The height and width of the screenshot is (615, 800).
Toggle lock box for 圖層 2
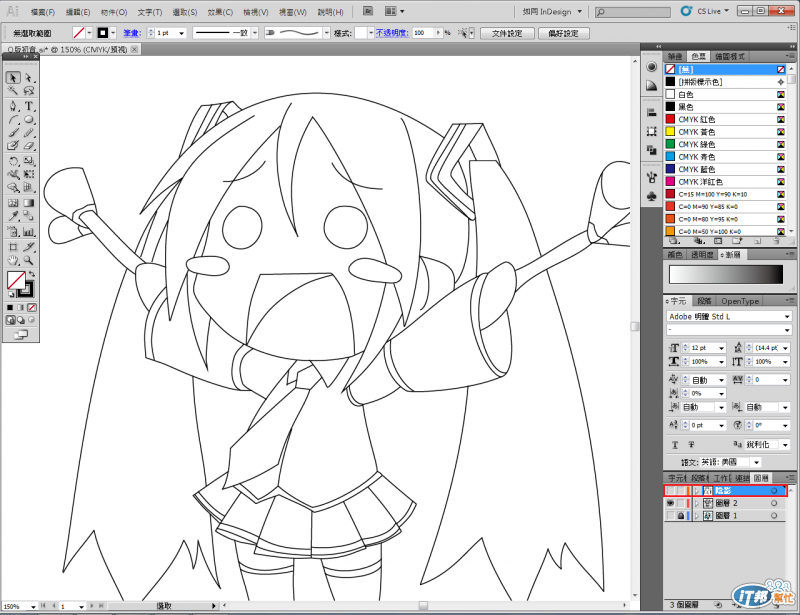pyautogui.click(x=681, y=503)
